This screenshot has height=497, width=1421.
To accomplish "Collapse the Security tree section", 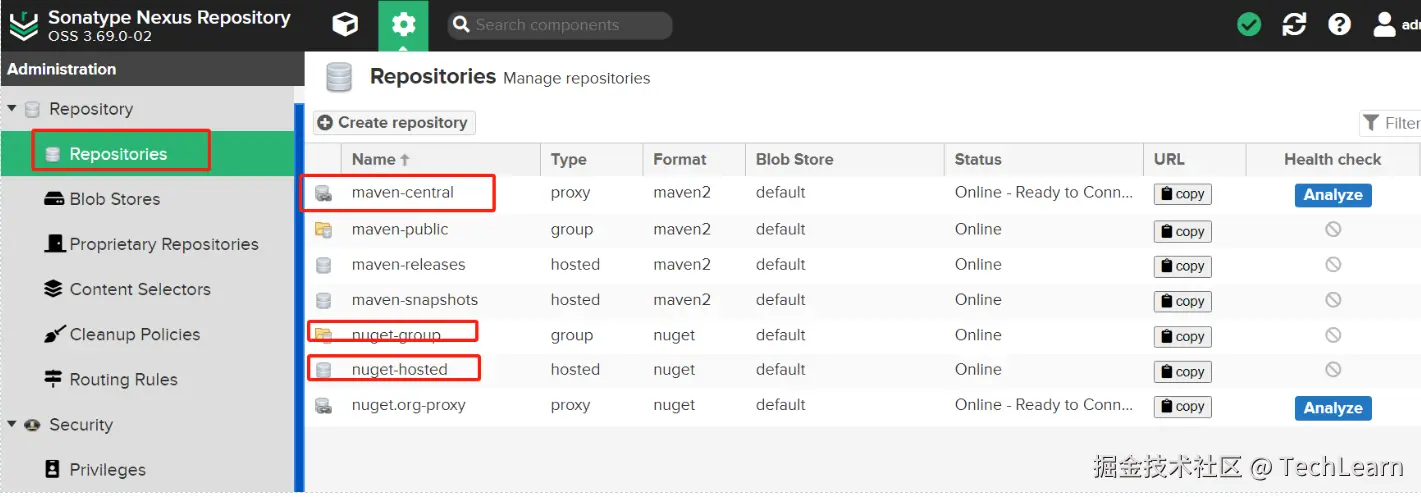I will [x=12, y=424].
